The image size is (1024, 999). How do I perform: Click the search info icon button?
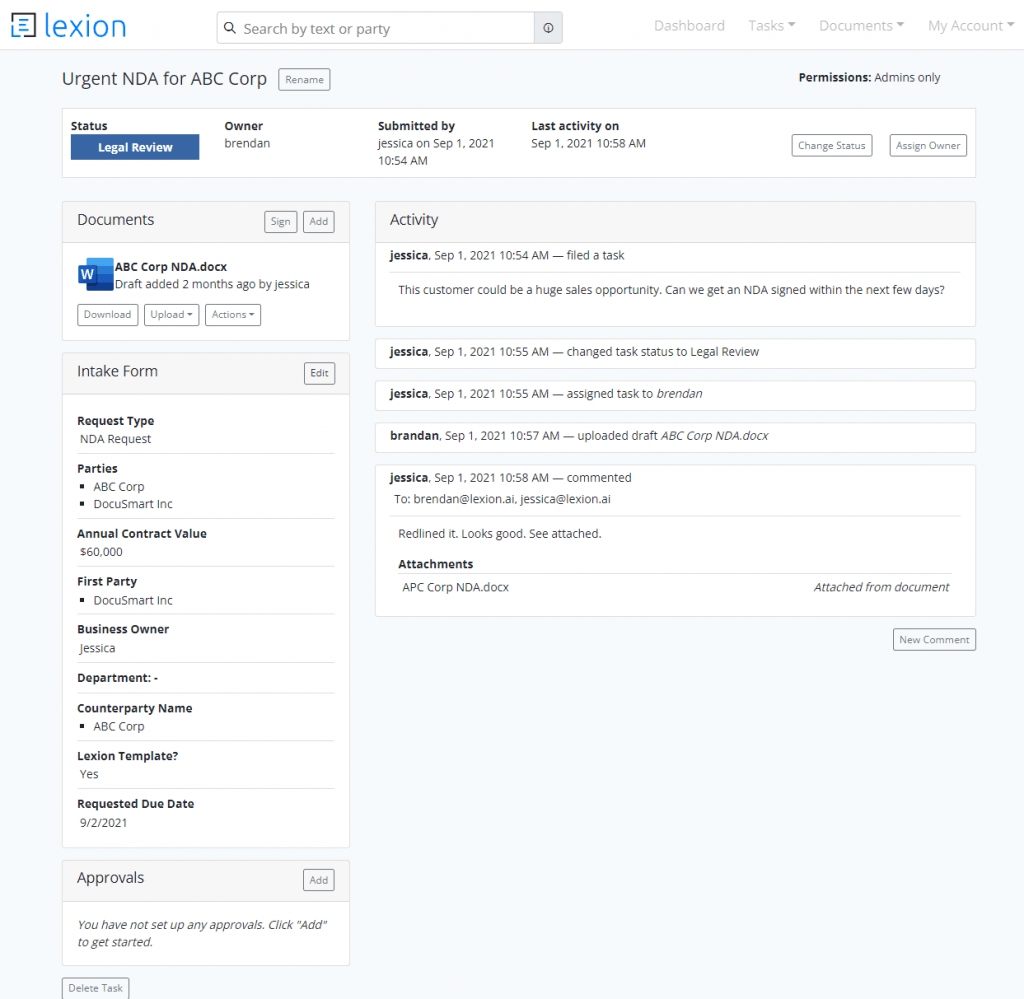tap(548, 29)
